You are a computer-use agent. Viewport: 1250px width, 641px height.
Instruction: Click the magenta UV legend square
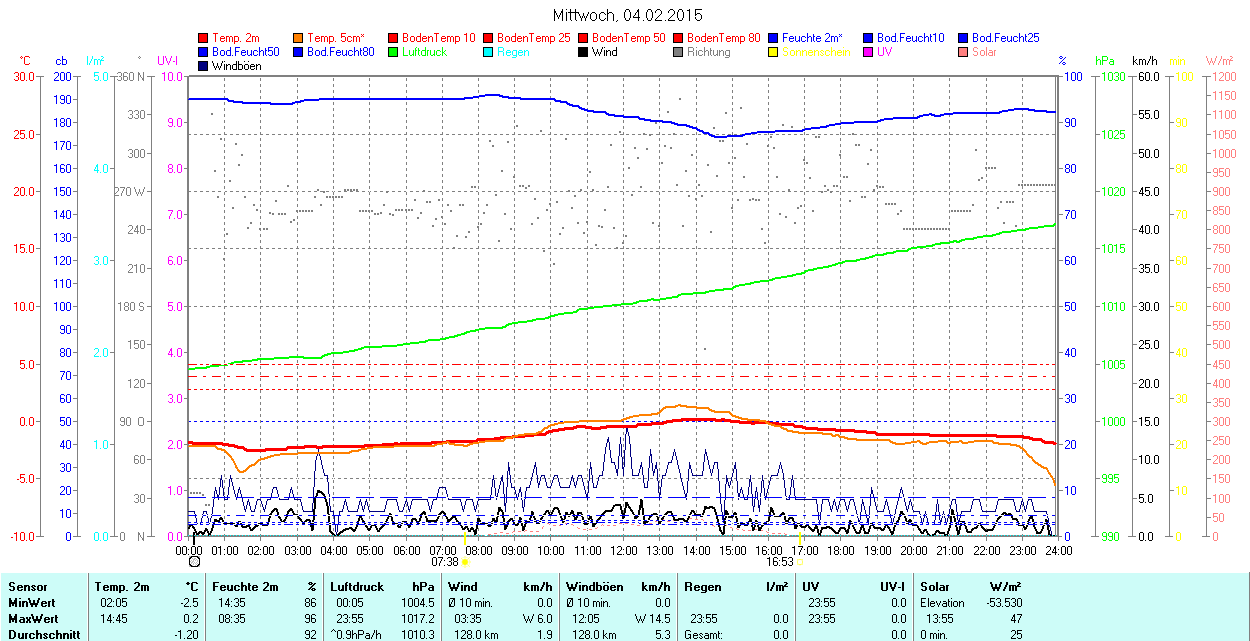tap(869, 52)
